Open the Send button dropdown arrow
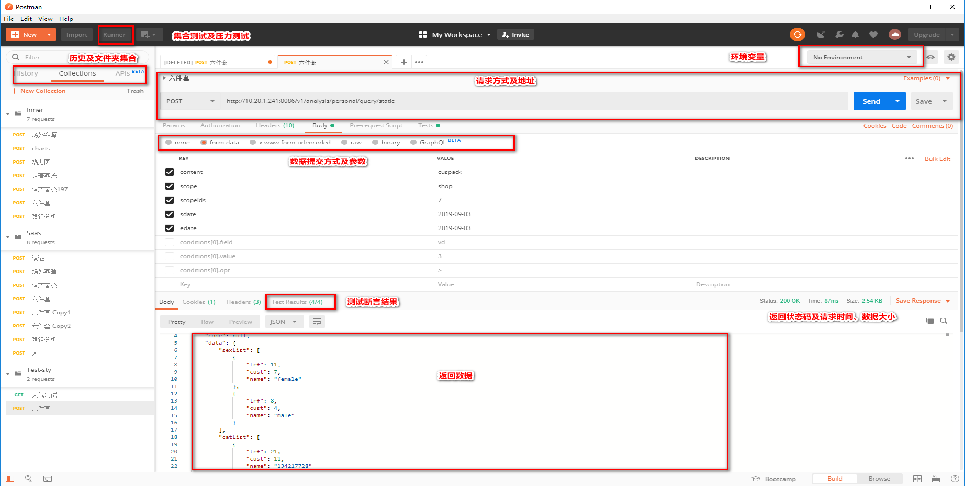Screen dimensions: 966x486 (x=898, y=101)
